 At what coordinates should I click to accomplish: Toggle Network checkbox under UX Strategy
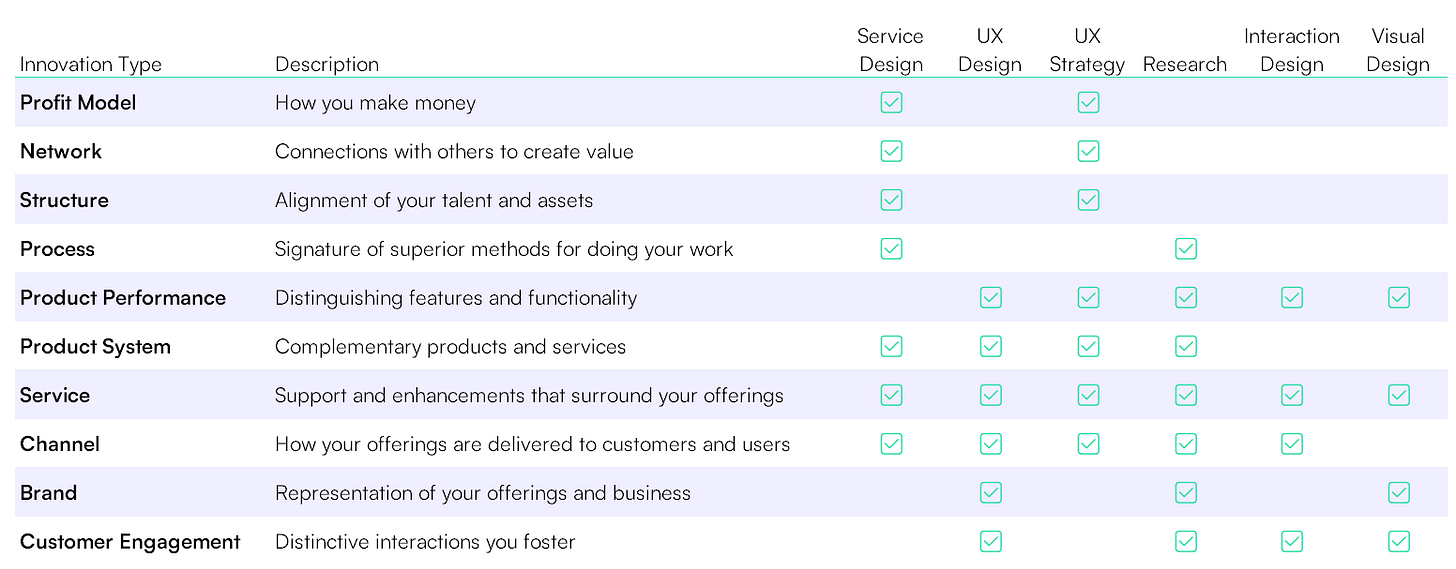click(1088, 151)
